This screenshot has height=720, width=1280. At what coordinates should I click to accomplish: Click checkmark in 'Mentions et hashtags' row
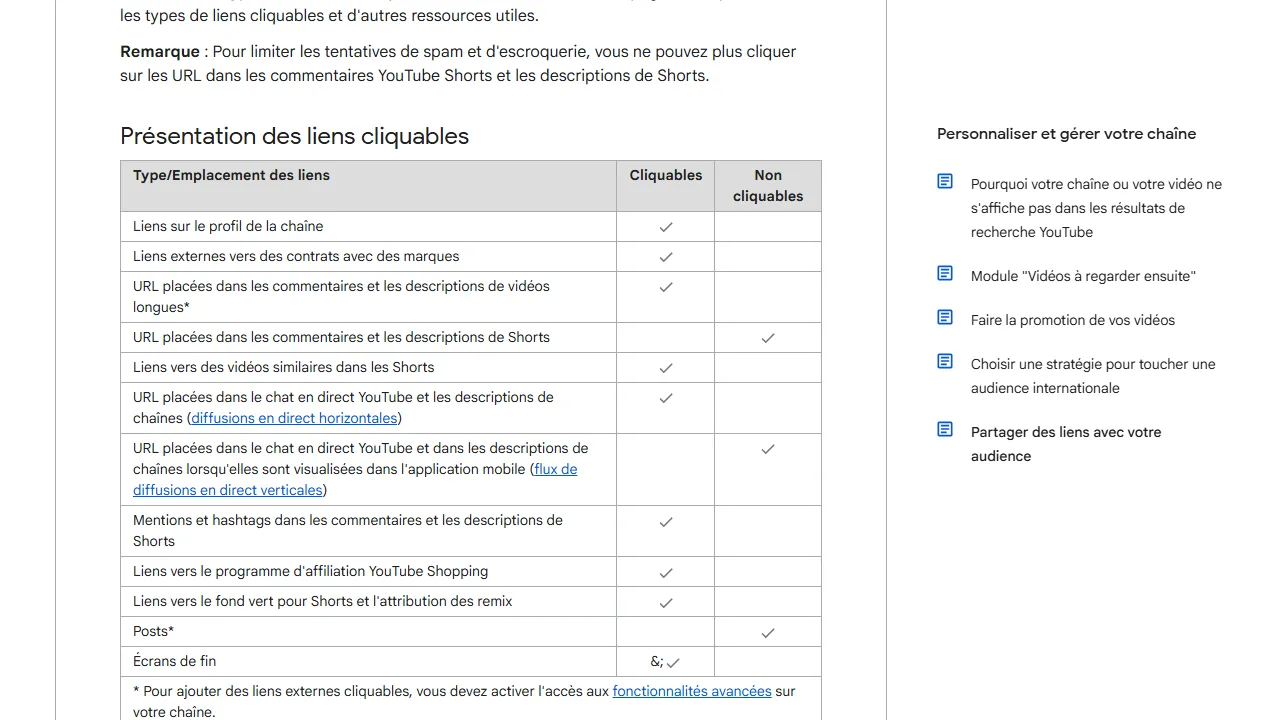[x=666, y=522]
